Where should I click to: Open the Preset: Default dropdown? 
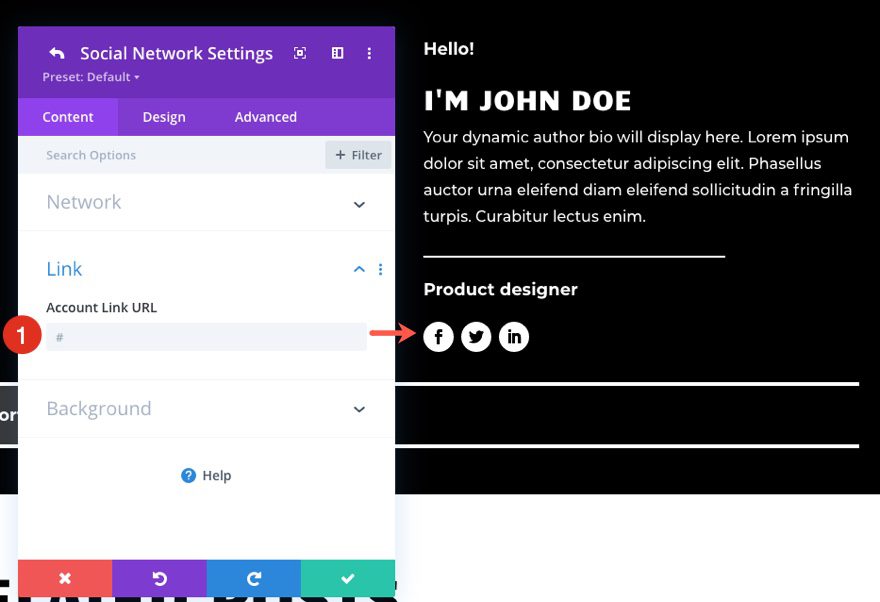click(x=88, y=76)
